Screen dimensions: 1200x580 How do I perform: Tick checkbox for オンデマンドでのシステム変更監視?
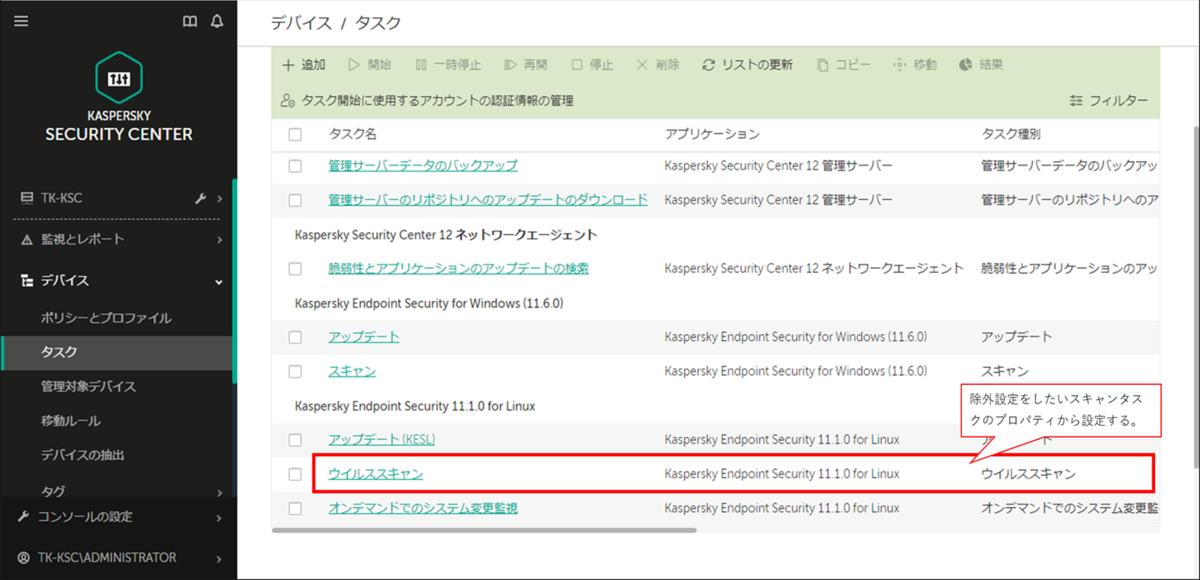(x=295, y=508)
